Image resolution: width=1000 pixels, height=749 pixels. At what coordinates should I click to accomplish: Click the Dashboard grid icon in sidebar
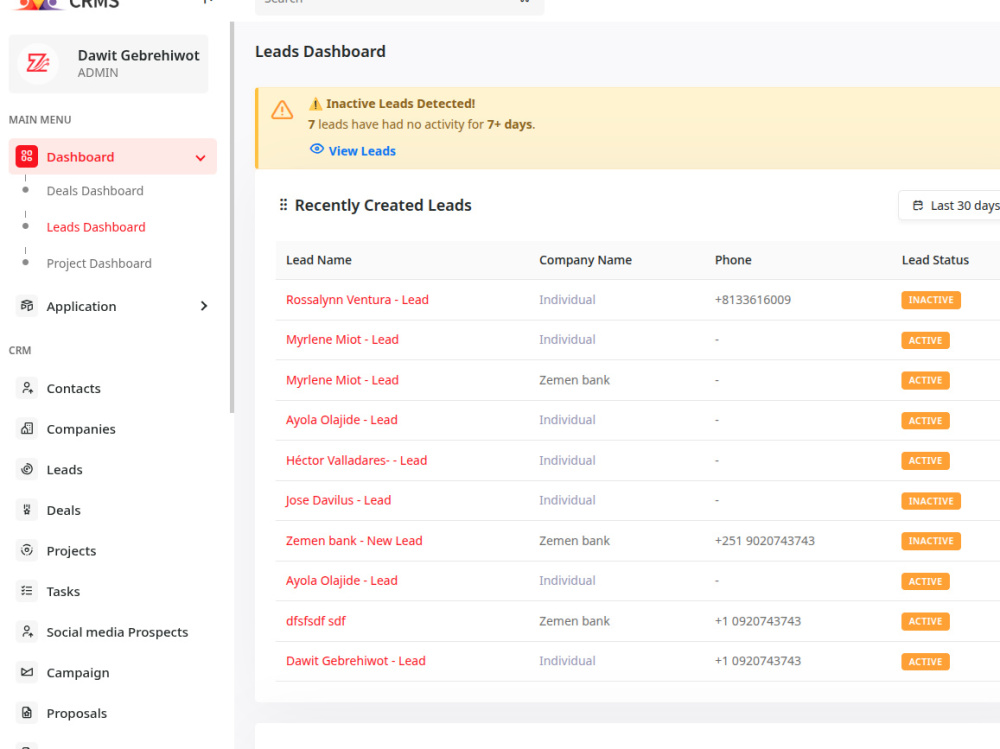(27, 156)
